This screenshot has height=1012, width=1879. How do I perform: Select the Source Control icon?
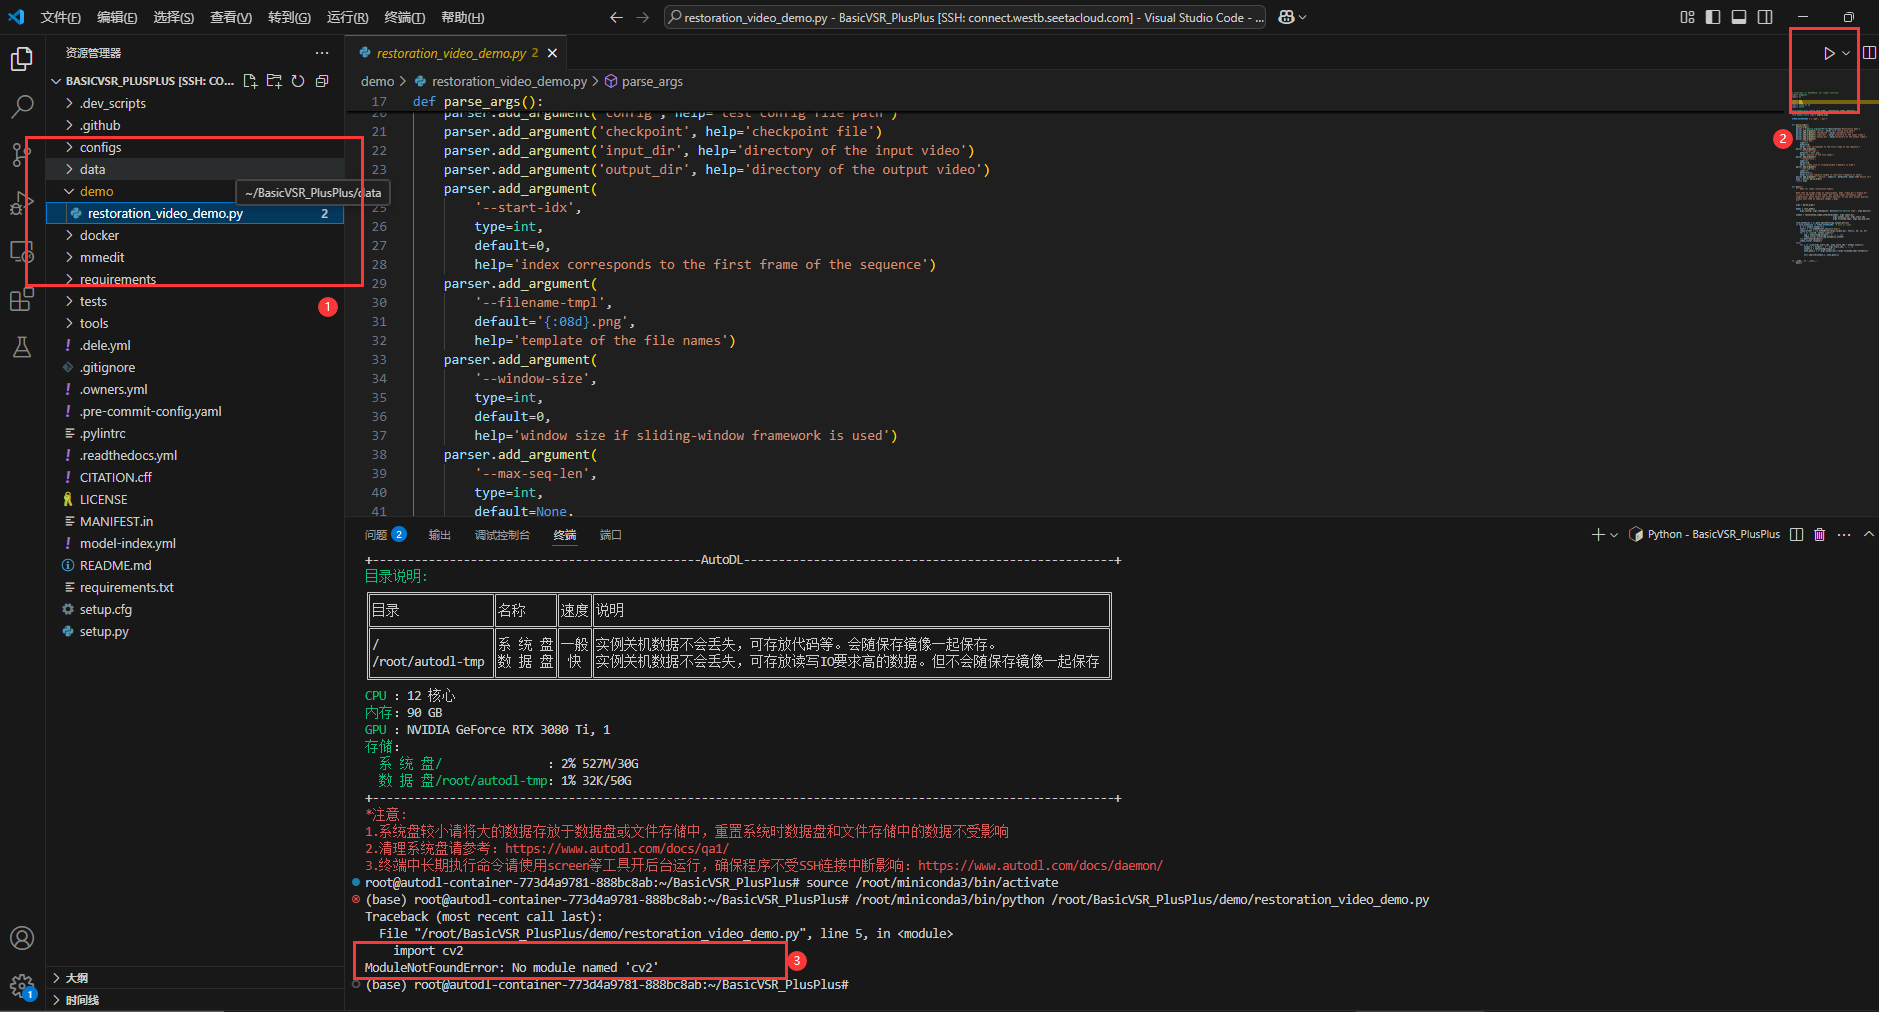click(x=22, y=154)
